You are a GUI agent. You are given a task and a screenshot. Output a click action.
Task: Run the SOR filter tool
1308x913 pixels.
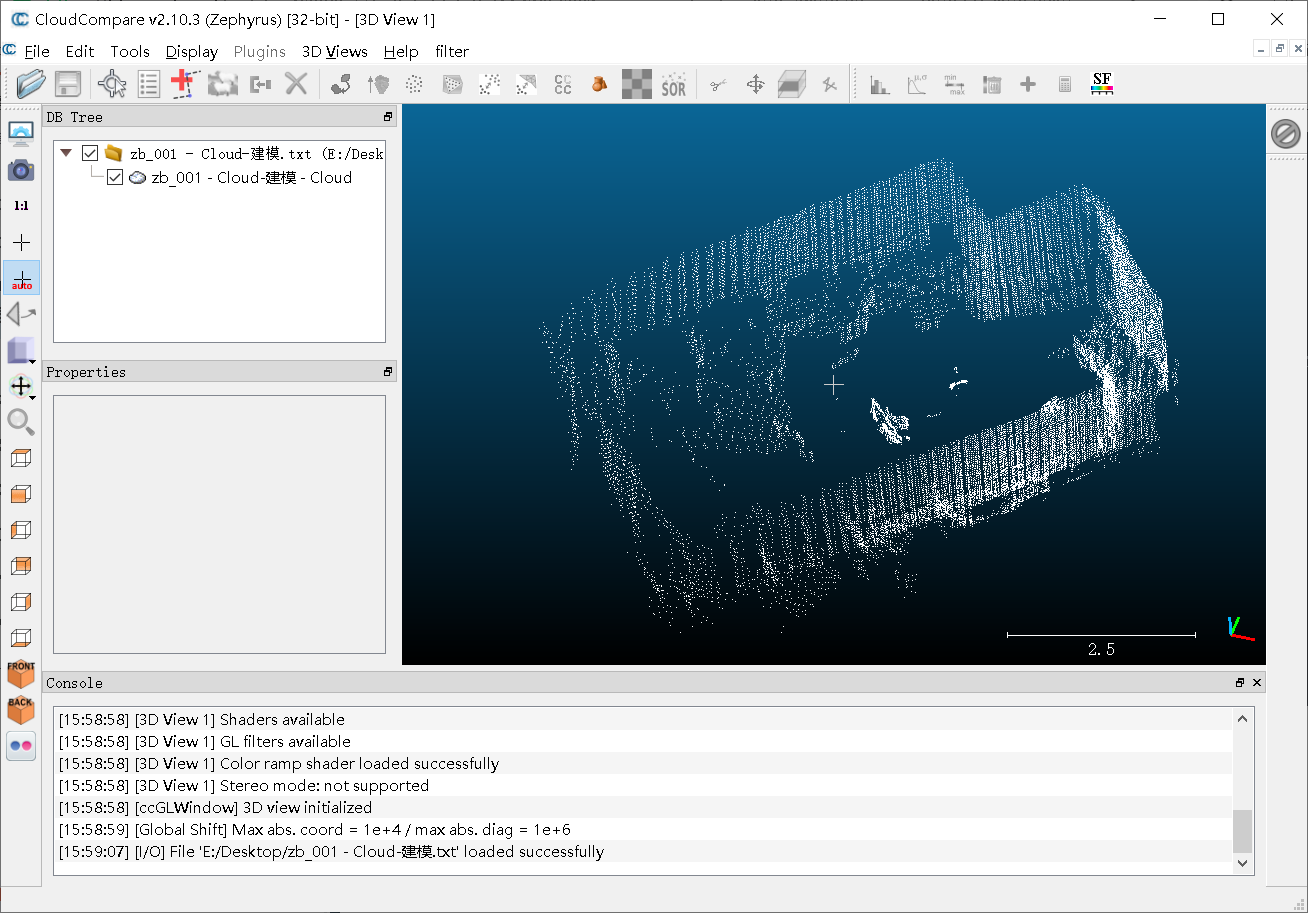coord(674,85)
